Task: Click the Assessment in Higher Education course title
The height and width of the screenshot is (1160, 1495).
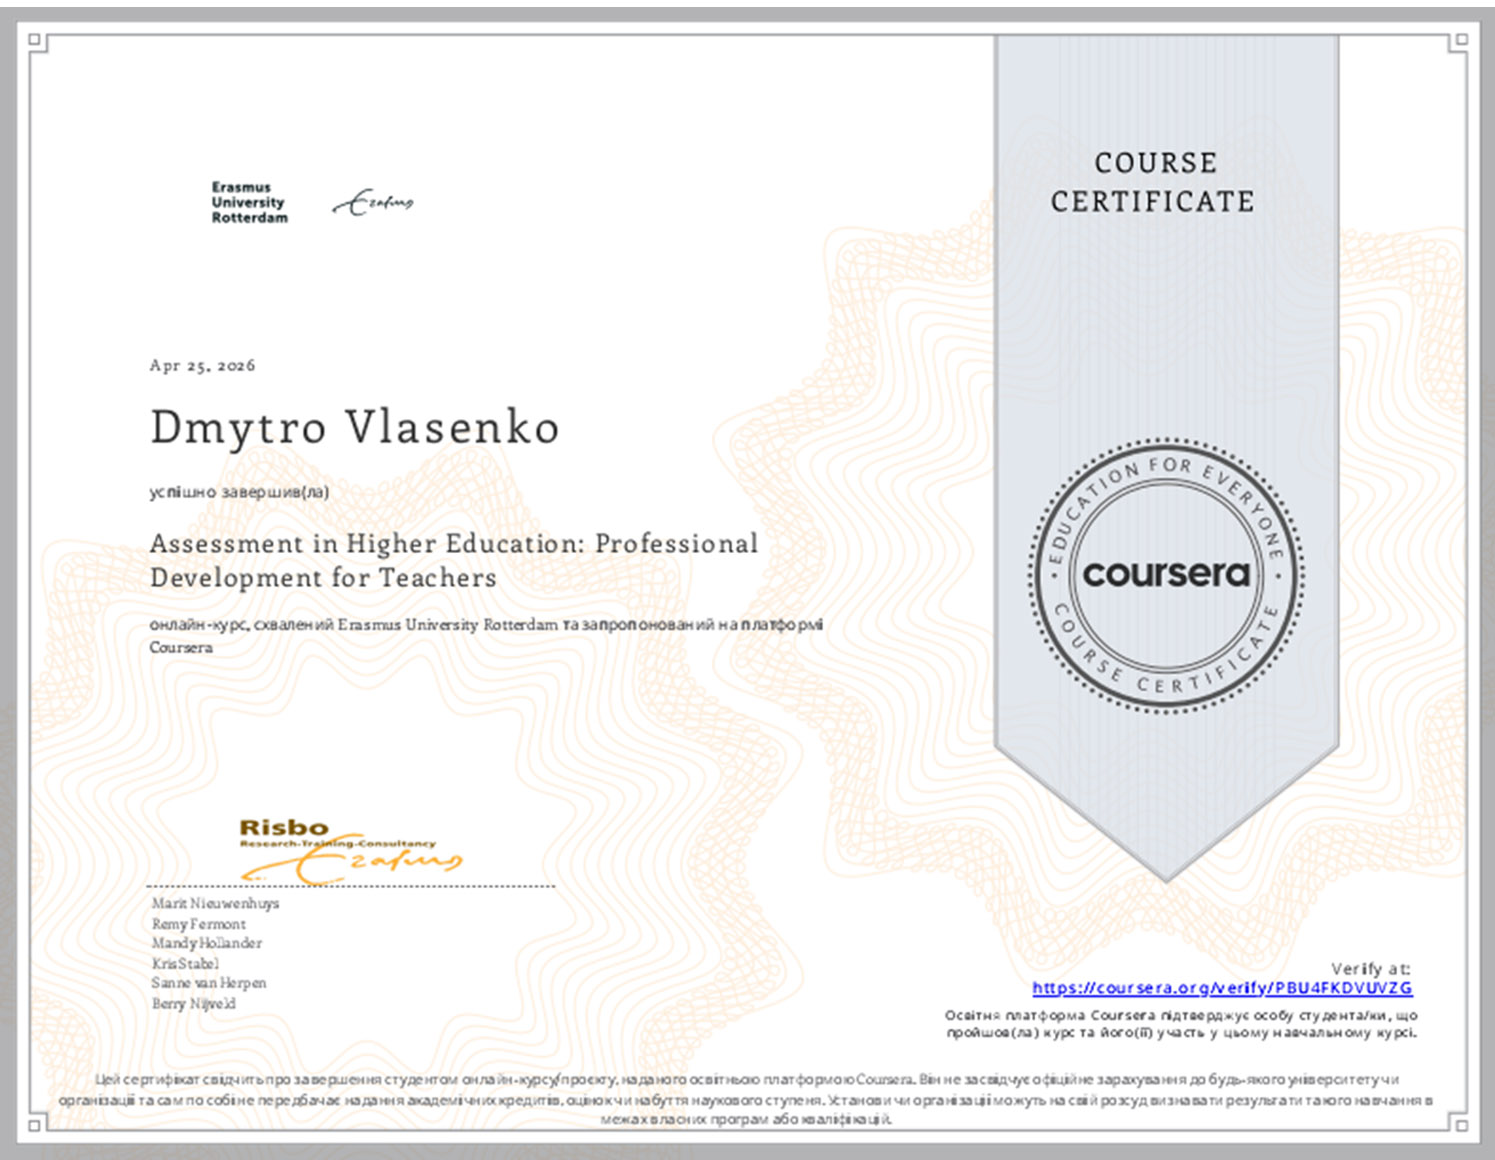Action: click(x=453, y=560)
